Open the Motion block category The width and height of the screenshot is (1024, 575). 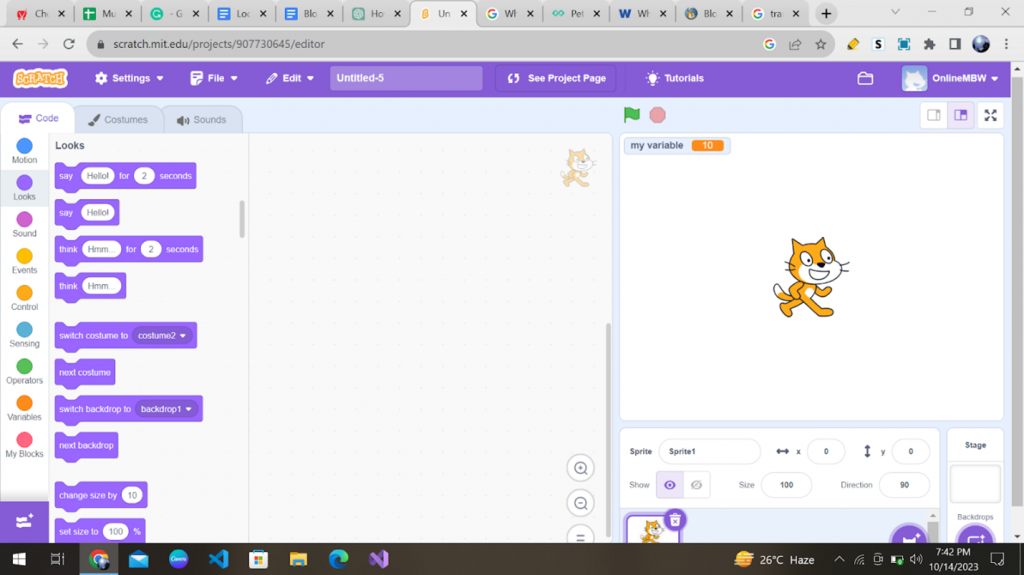click(24, 151)
